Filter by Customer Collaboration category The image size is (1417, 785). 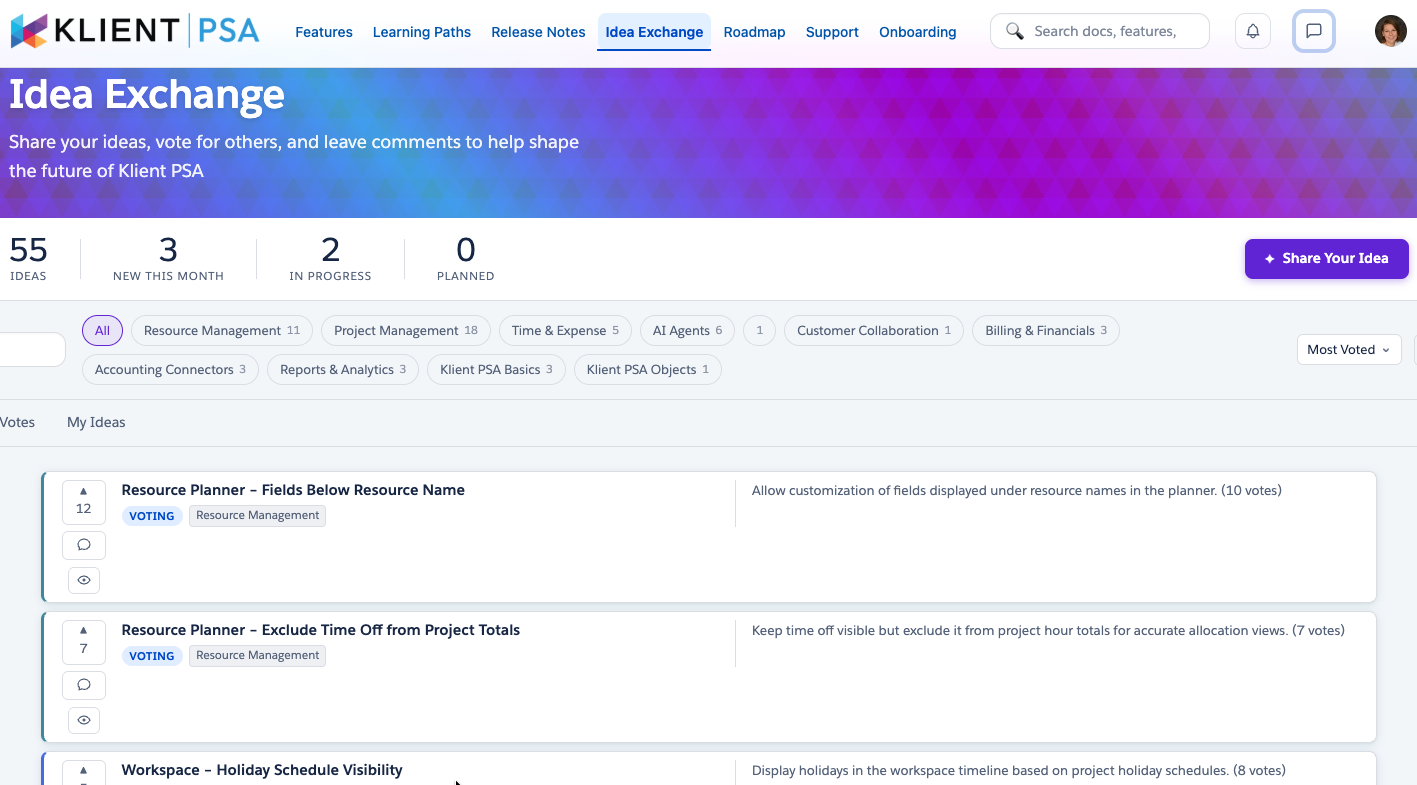pyautogui.click(x=874, y=330)
